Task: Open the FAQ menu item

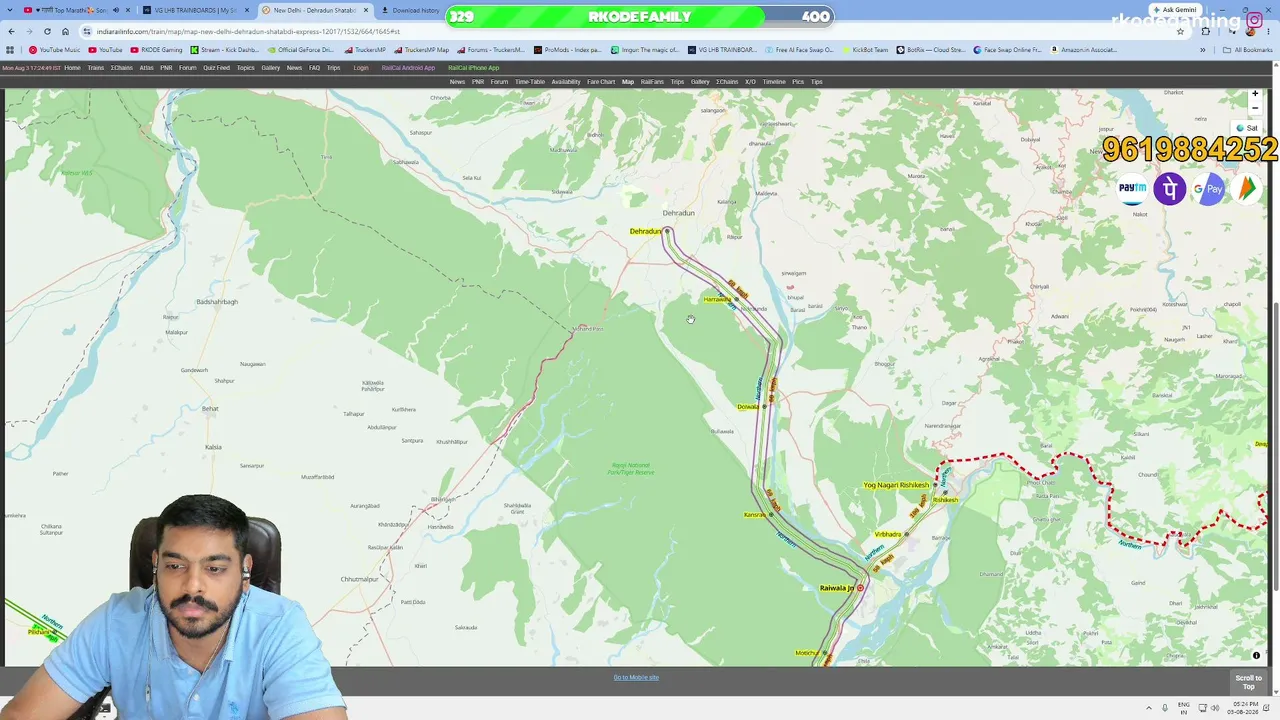Action: pyautogui.click(x=314, y=68)
